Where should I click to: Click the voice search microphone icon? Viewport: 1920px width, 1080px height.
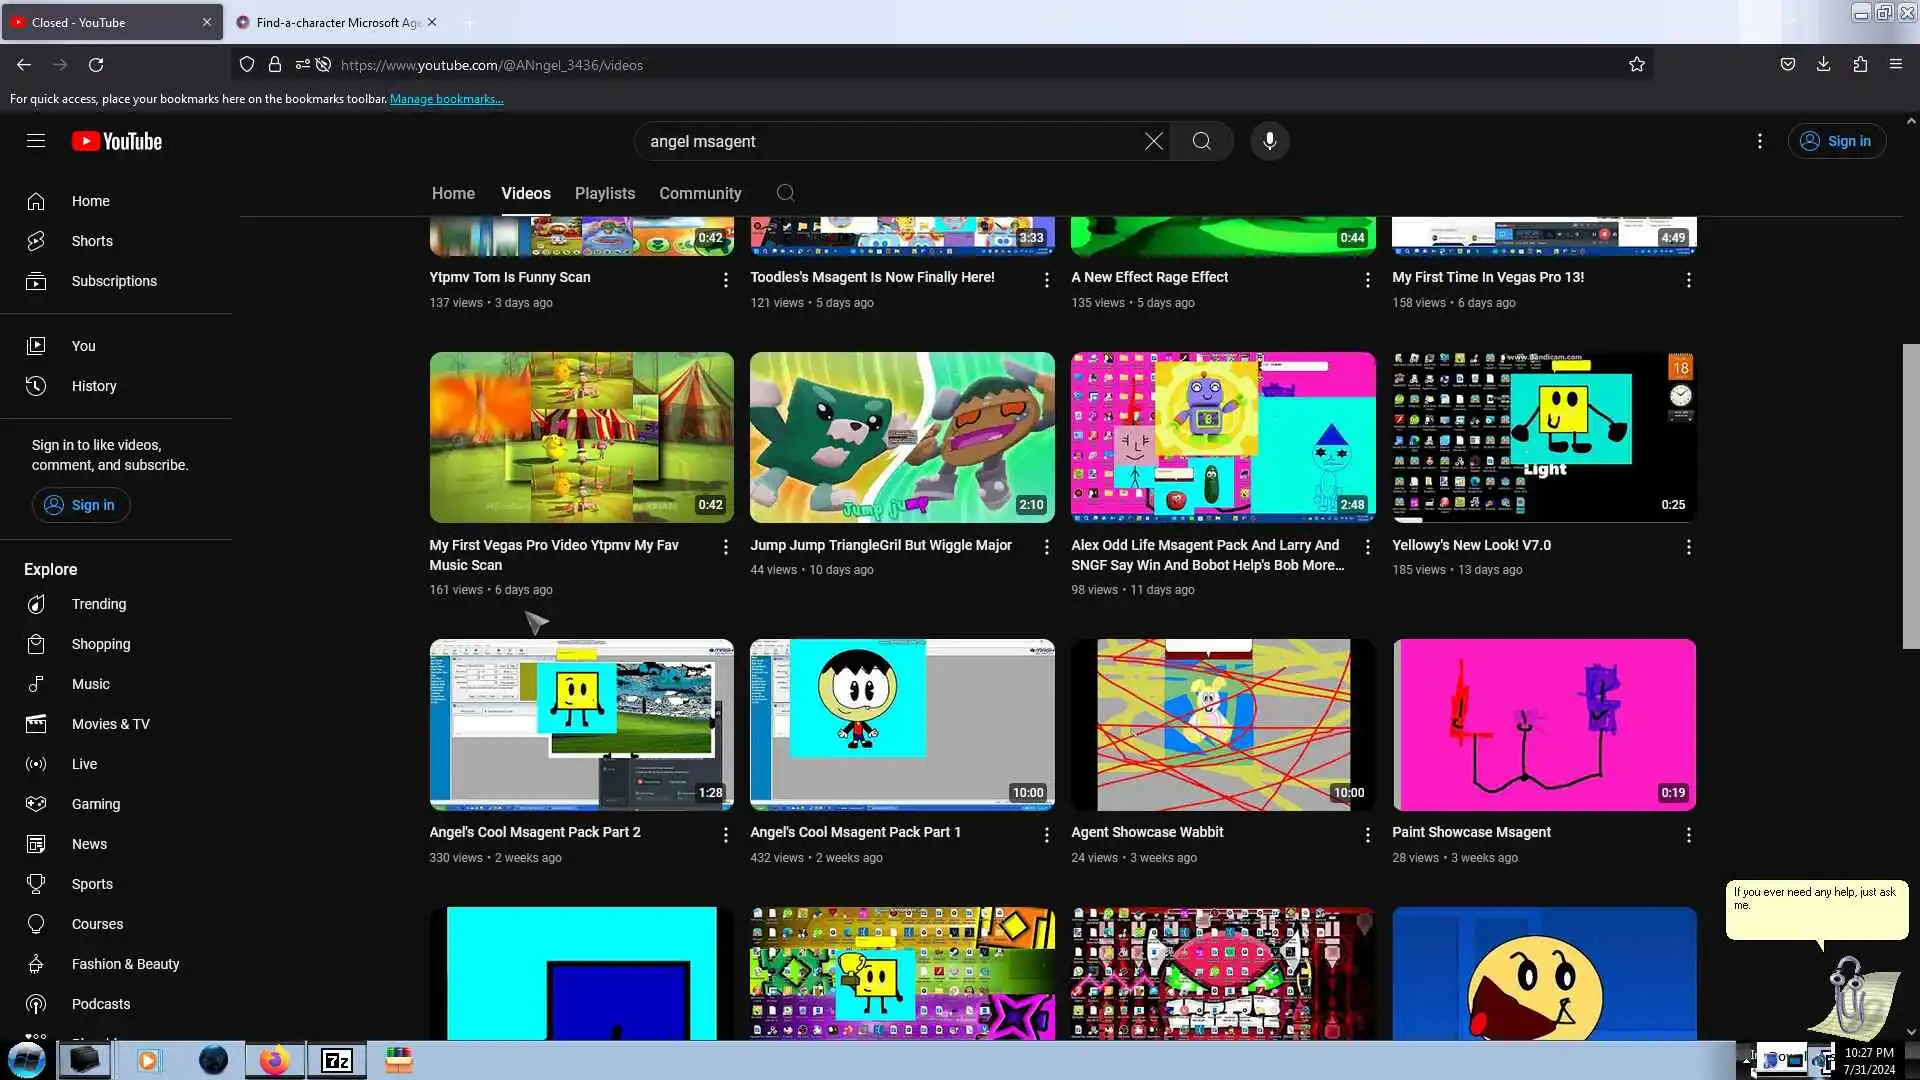coord(1269,141)
